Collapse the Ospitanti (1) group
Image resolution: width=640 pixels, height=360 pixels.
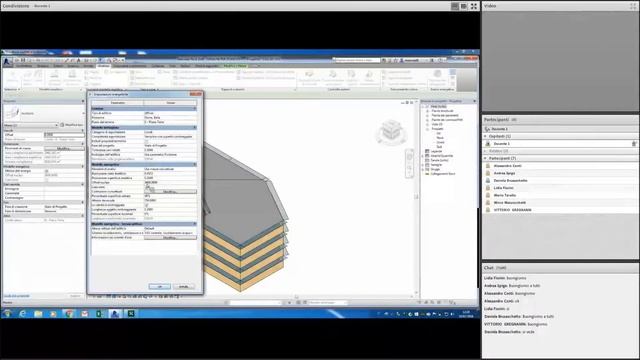pyautogui.click(x=485, y=136)
